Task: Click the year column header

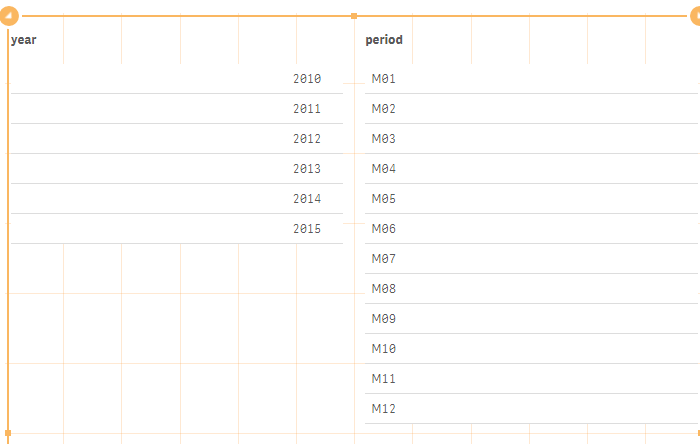Action: (x=24, y=40)
